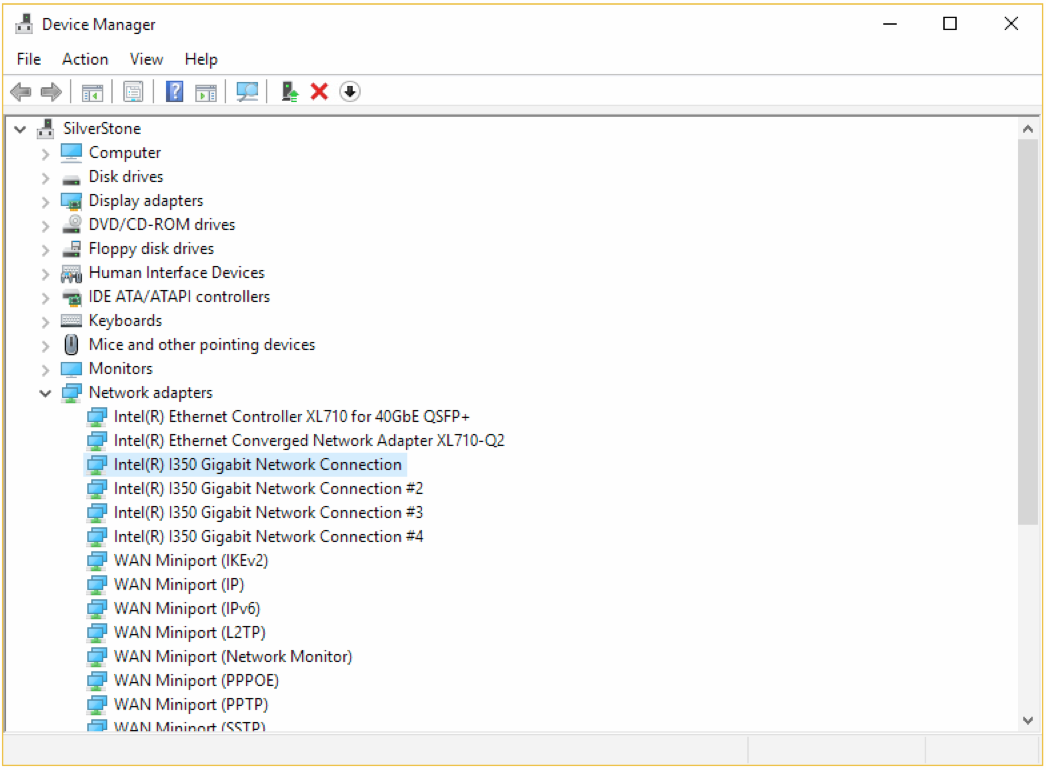Select Intel Ethernet Converged Network Adapter XL710-Q2
The width and height of the screenshot is (1046, 770).
pyautogui.click(x=309, y=441)
